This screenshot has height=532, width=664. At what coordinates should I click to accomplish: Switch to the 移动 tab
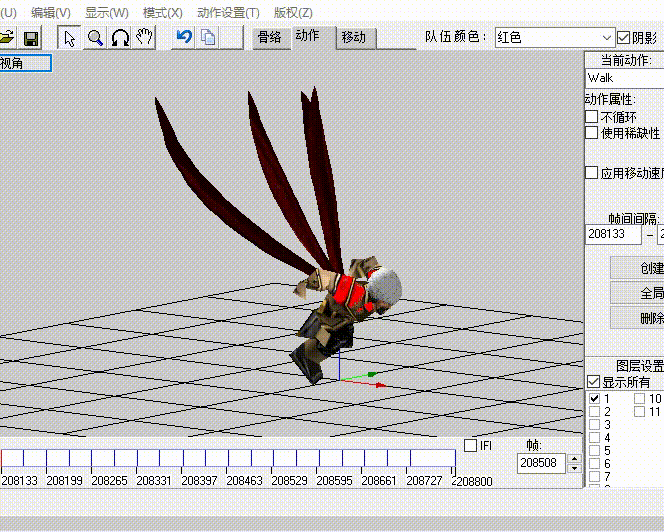click(354, 38)
